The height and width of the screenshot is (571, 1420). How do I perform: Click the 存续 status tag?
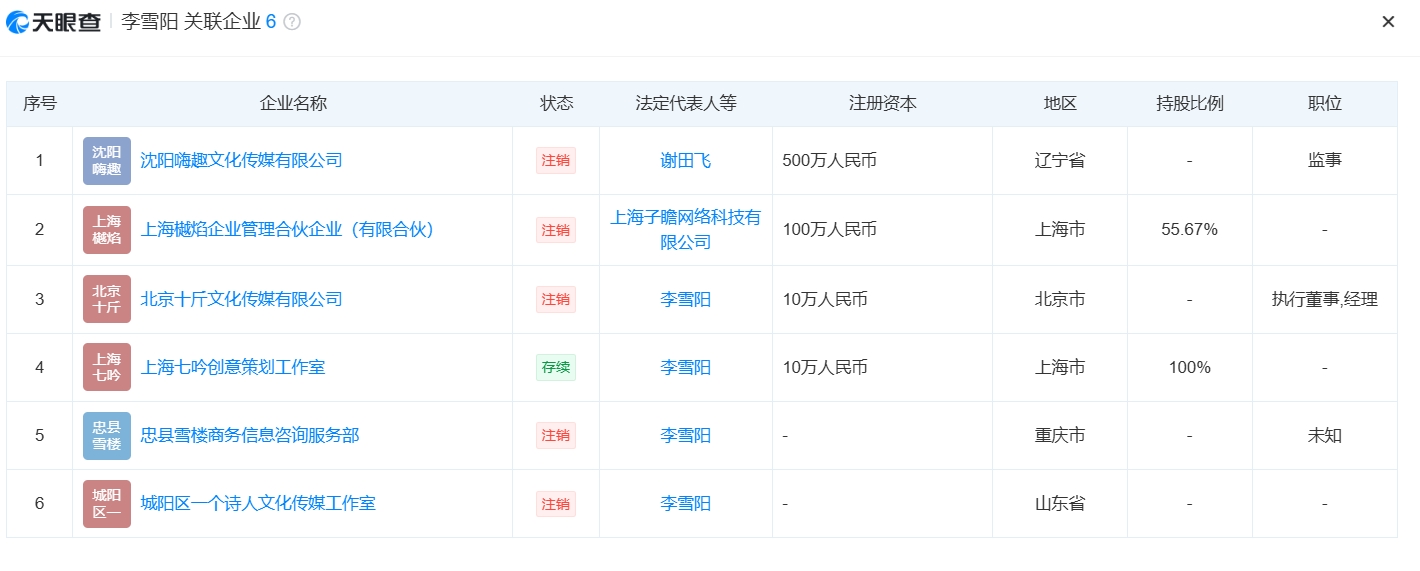[x=555, y=367]
